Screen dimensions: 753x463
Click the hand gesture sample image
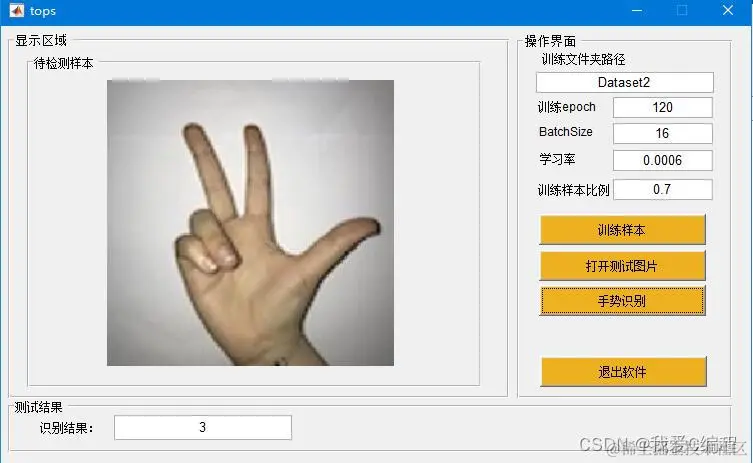250,223
